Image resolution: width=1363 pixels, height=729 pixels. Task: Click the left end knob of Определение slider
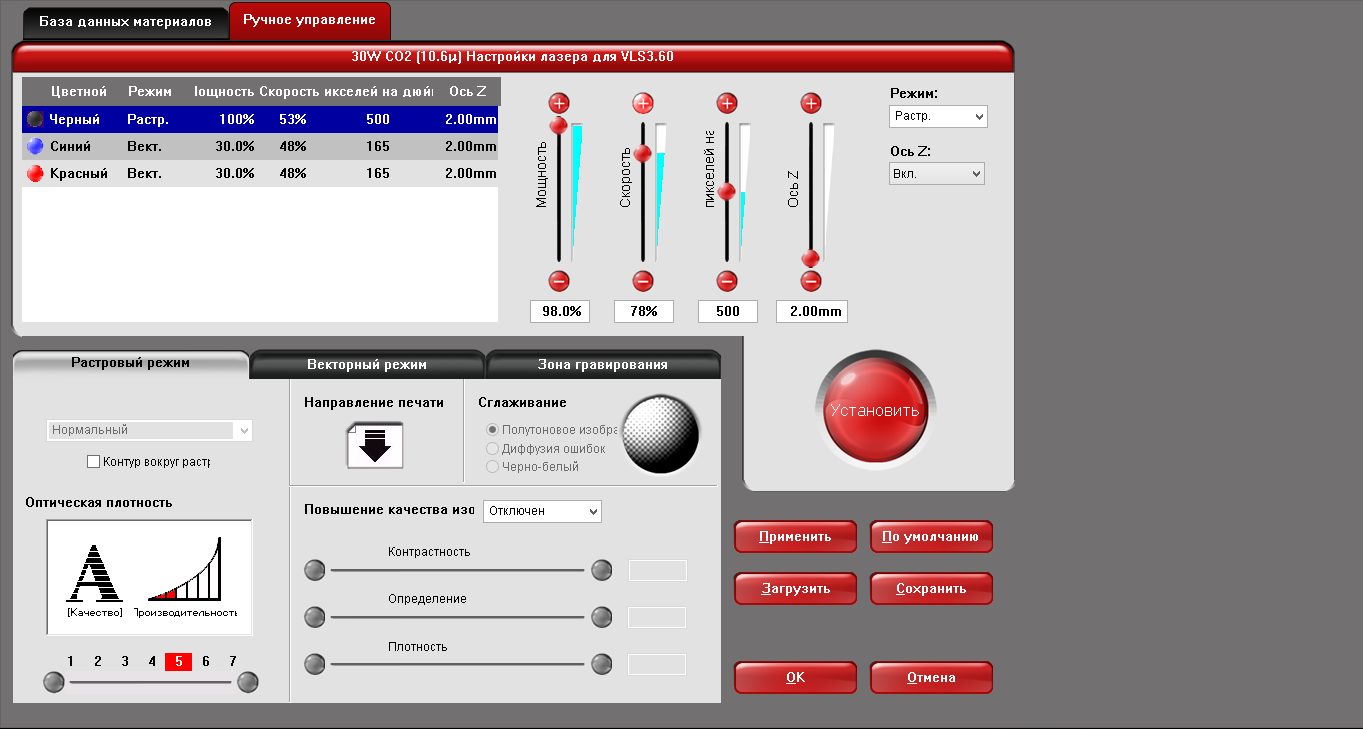315,617
